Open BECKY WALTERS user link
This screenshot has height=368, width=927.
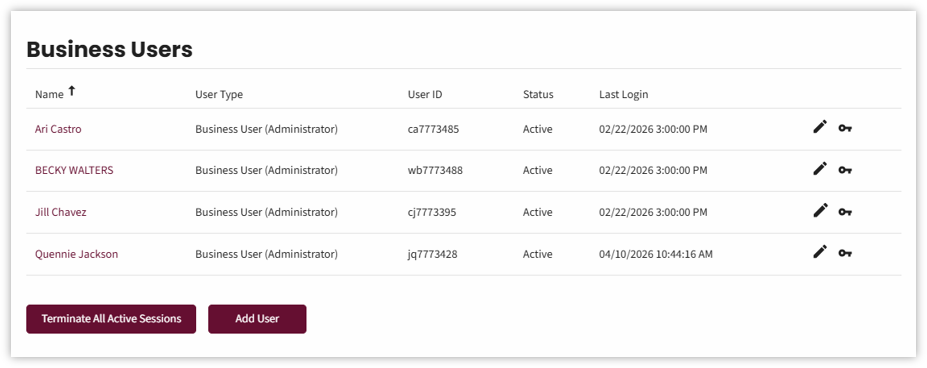point(74,170)
